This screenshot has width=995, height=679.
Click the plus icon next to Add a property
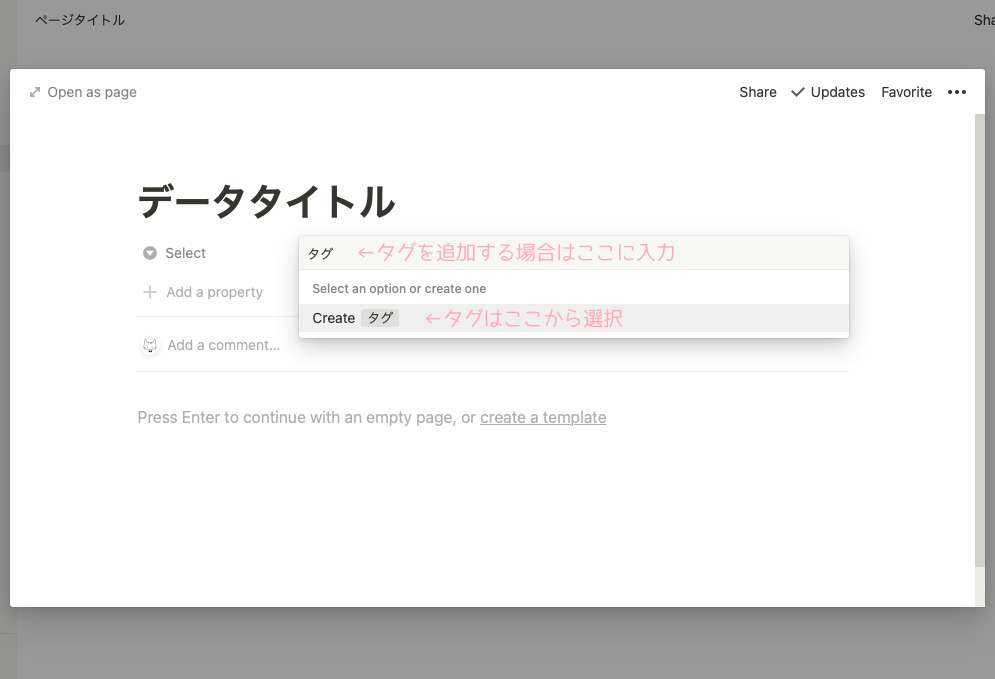(x=148, y=292)
